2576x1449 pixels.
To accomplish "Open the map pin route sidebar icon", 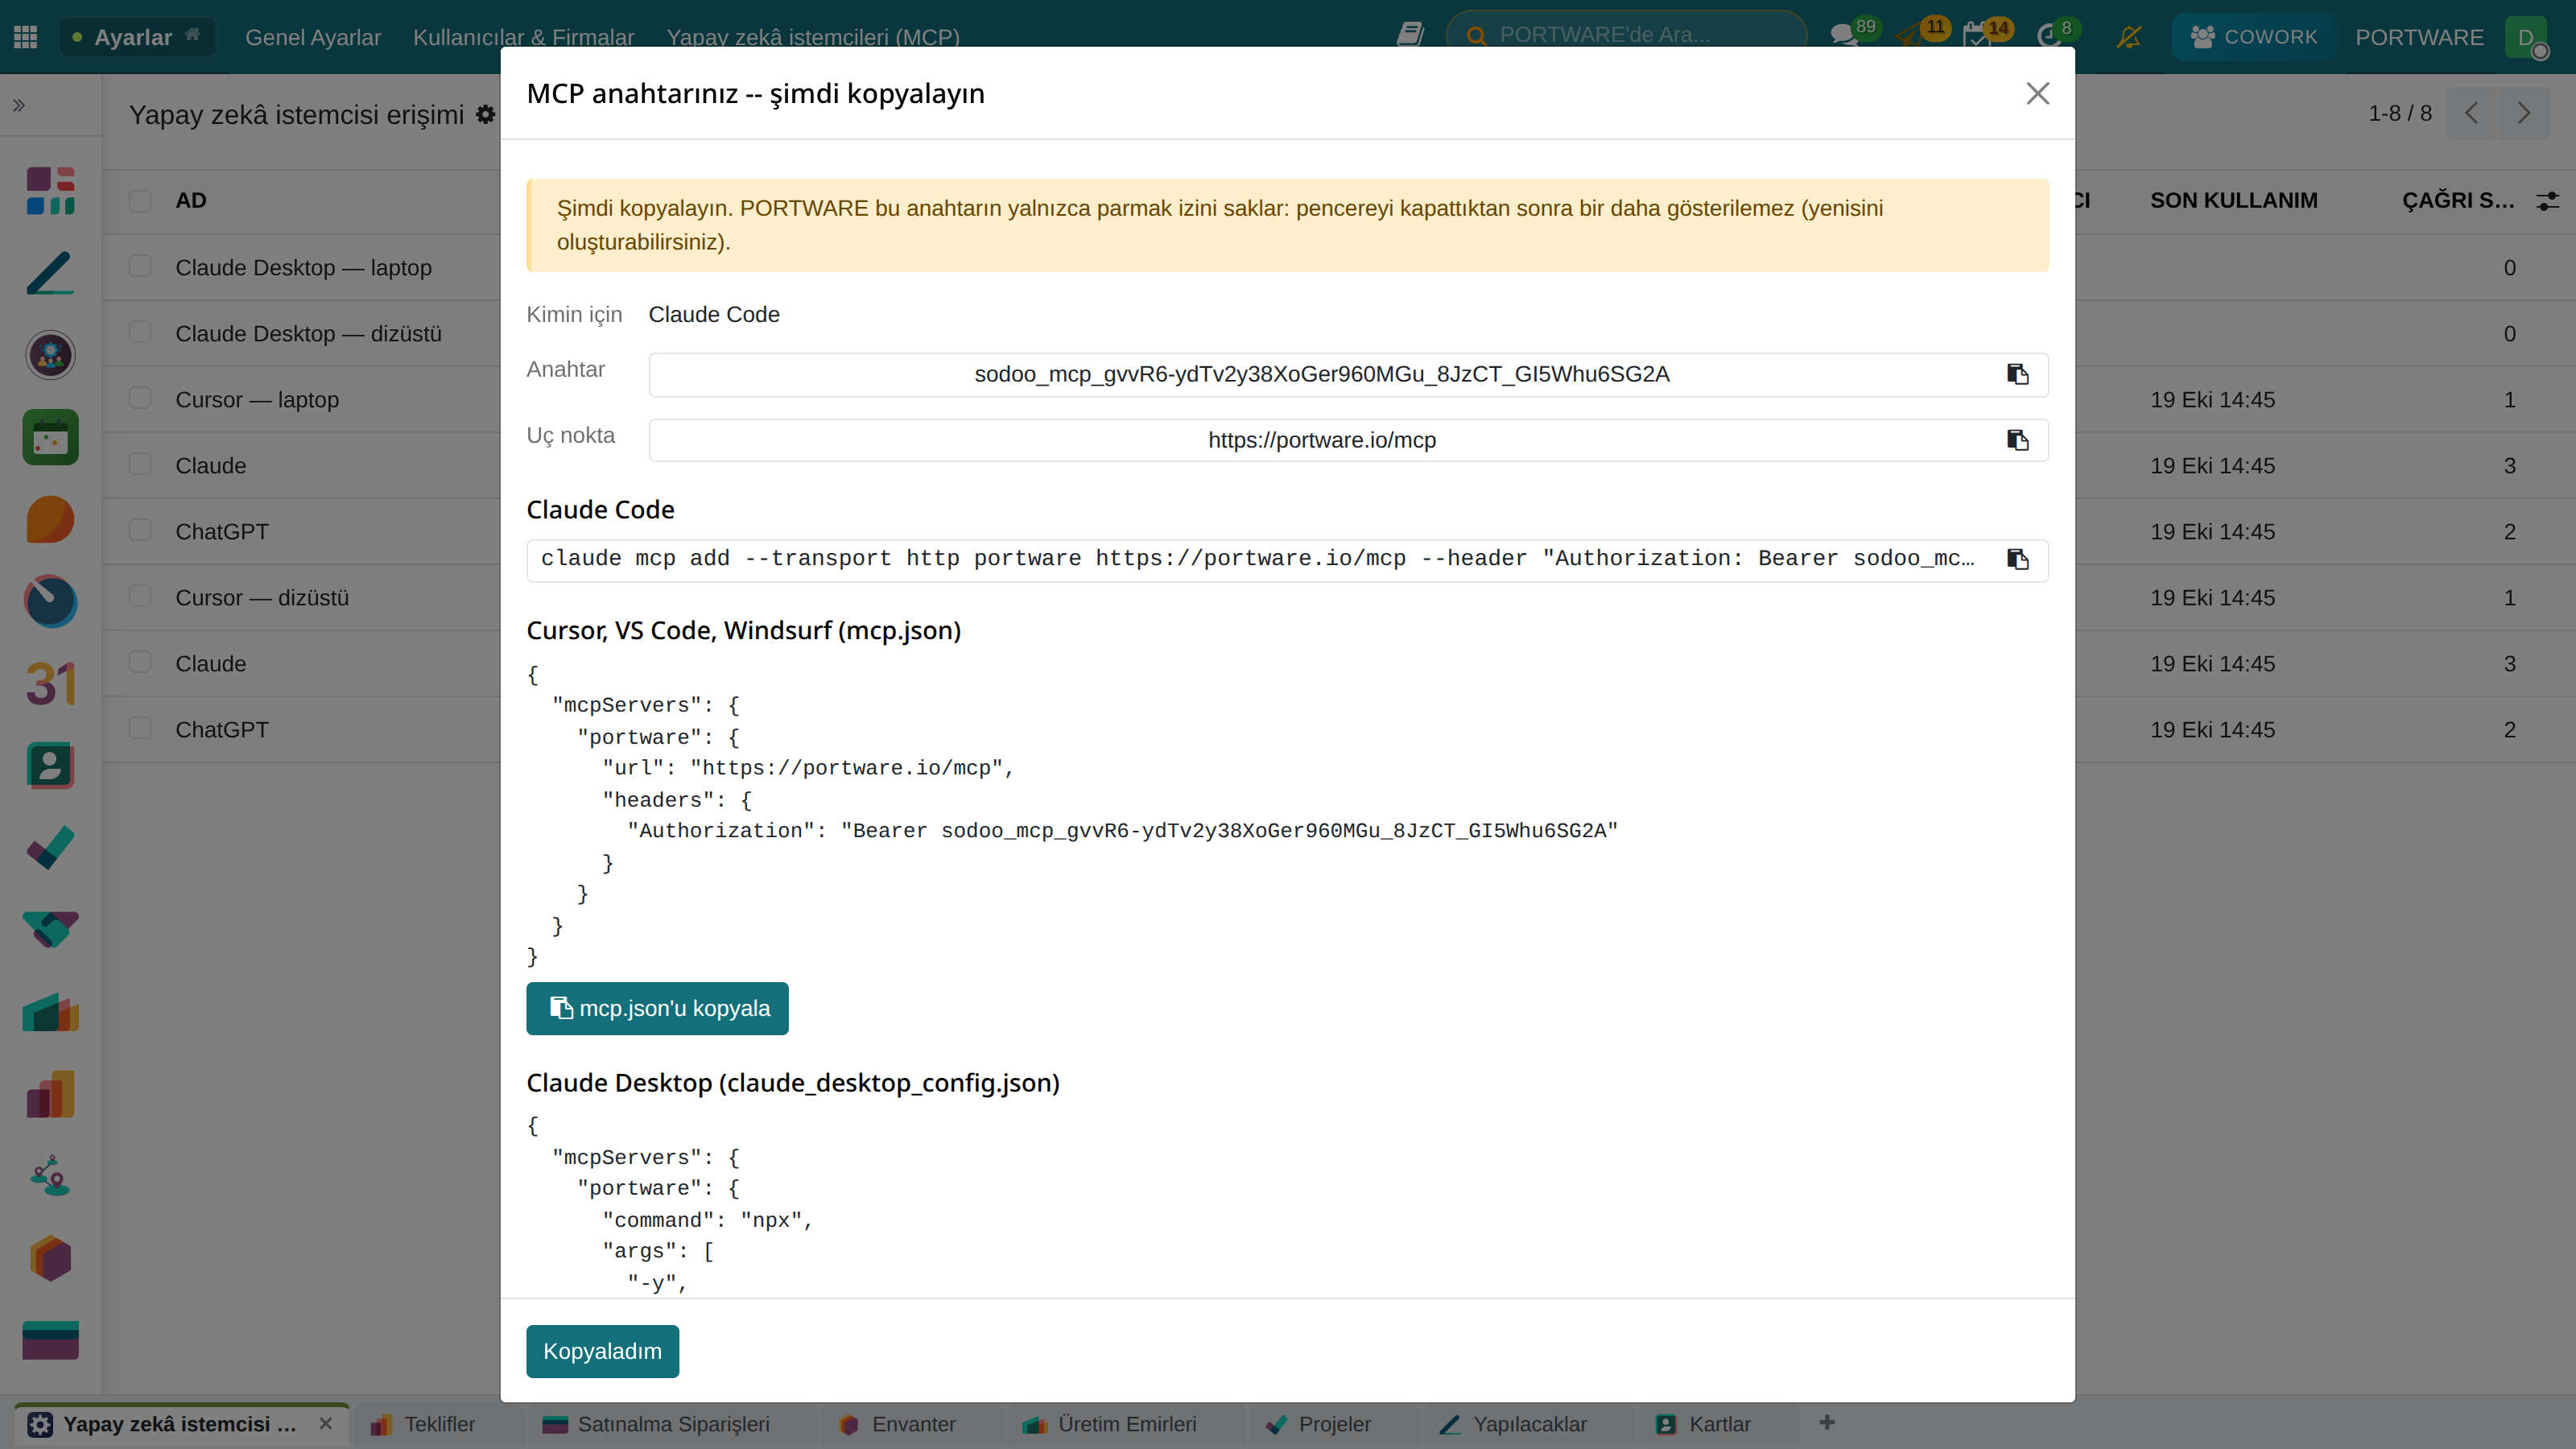I will point(50,1176).
